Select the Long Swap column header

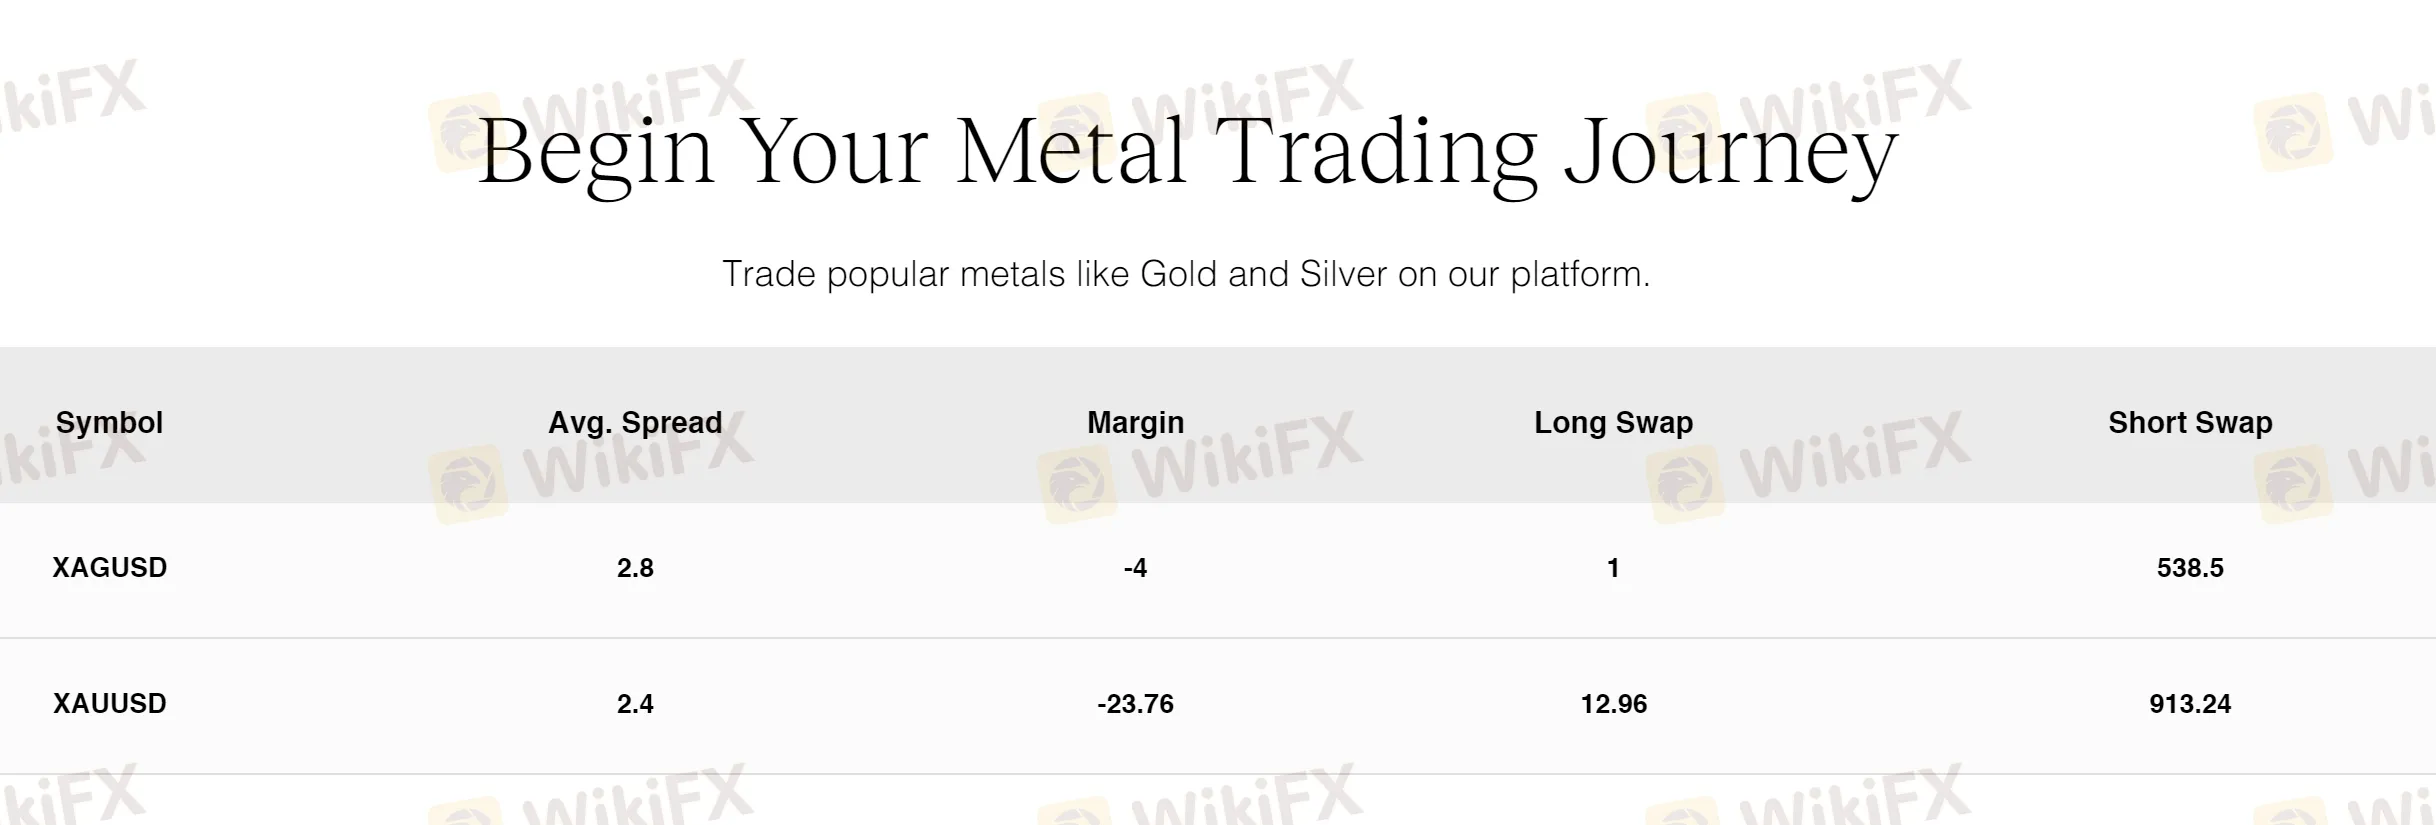tap(1613, 423)
